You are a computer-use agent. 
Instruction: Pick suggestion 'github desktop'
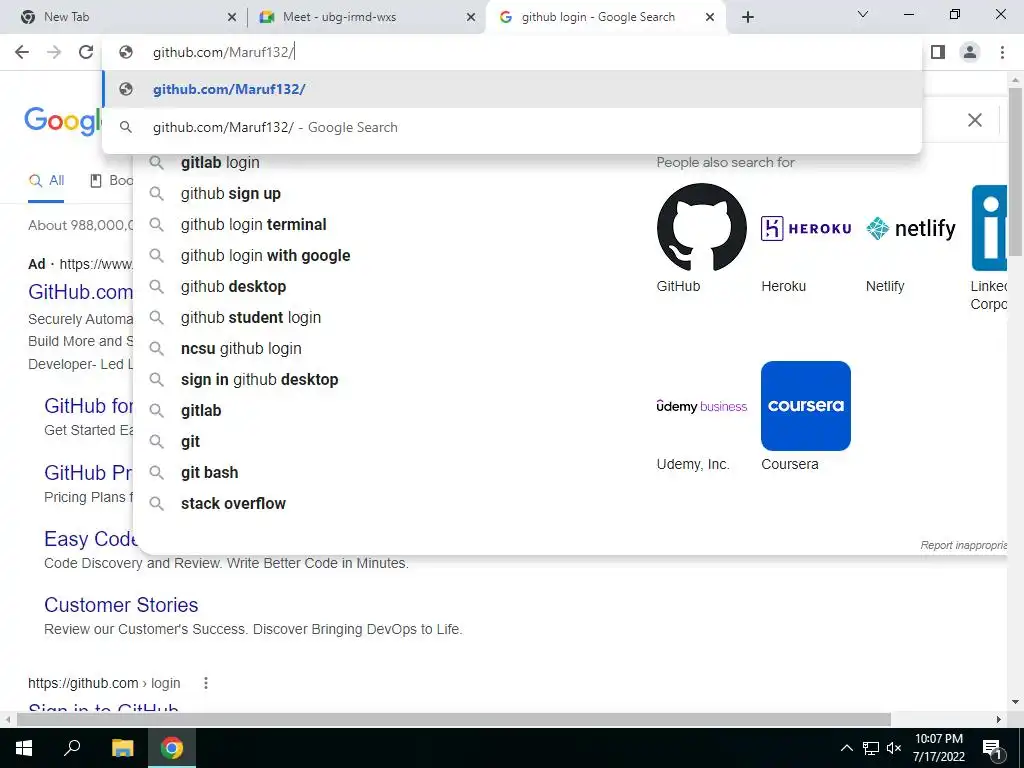(233, 287)
